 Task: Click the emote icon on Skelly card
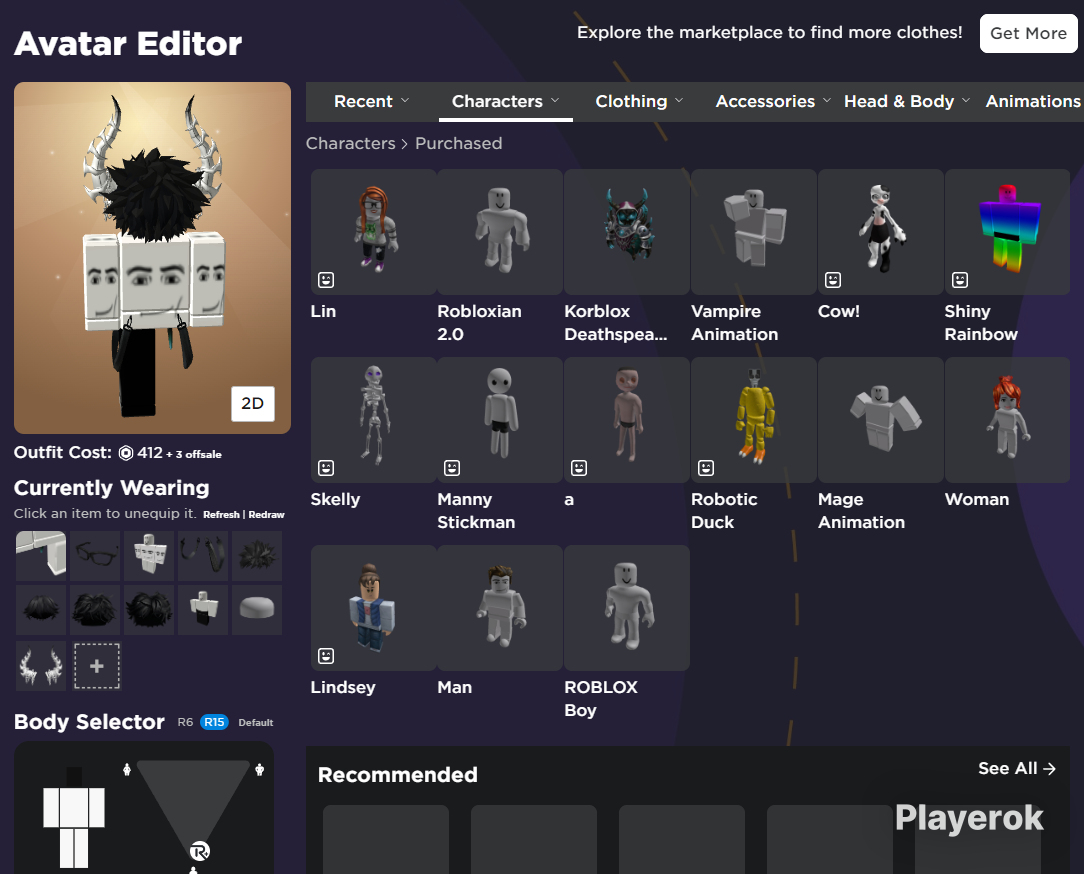[326, 468]
